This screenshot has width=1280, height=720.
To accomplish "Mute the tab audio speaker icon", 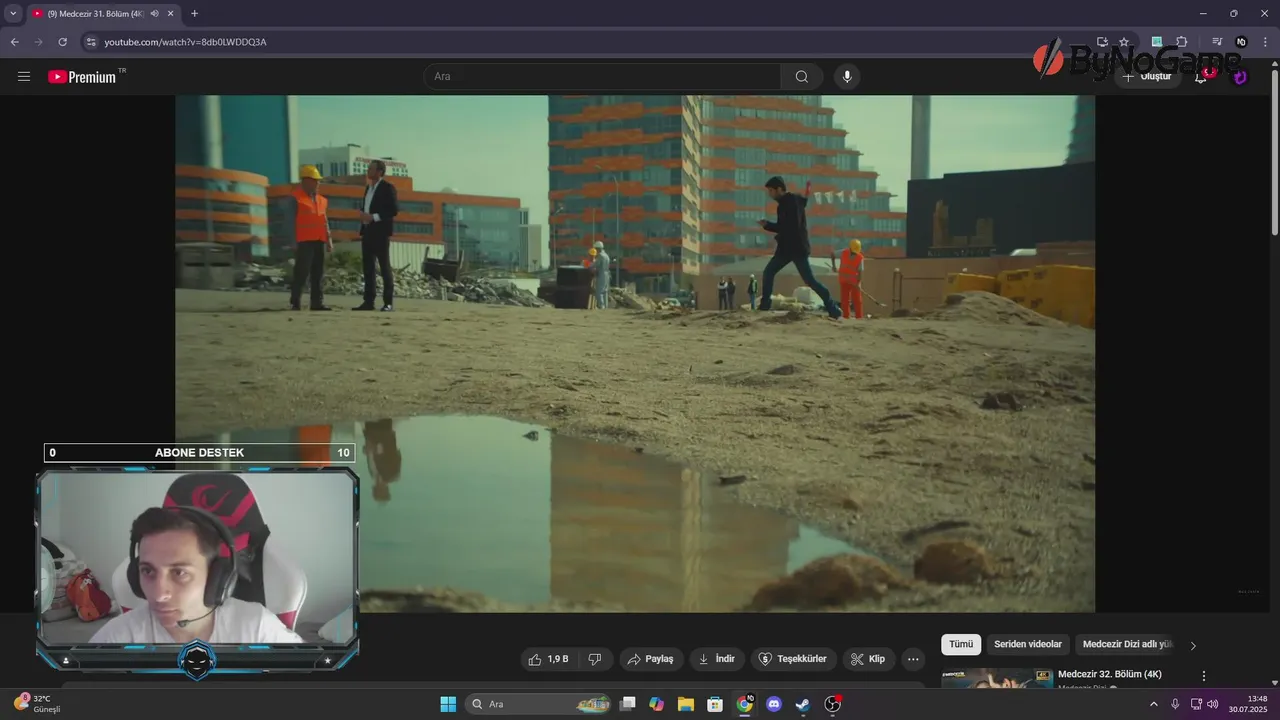I will tap(154, 13).
